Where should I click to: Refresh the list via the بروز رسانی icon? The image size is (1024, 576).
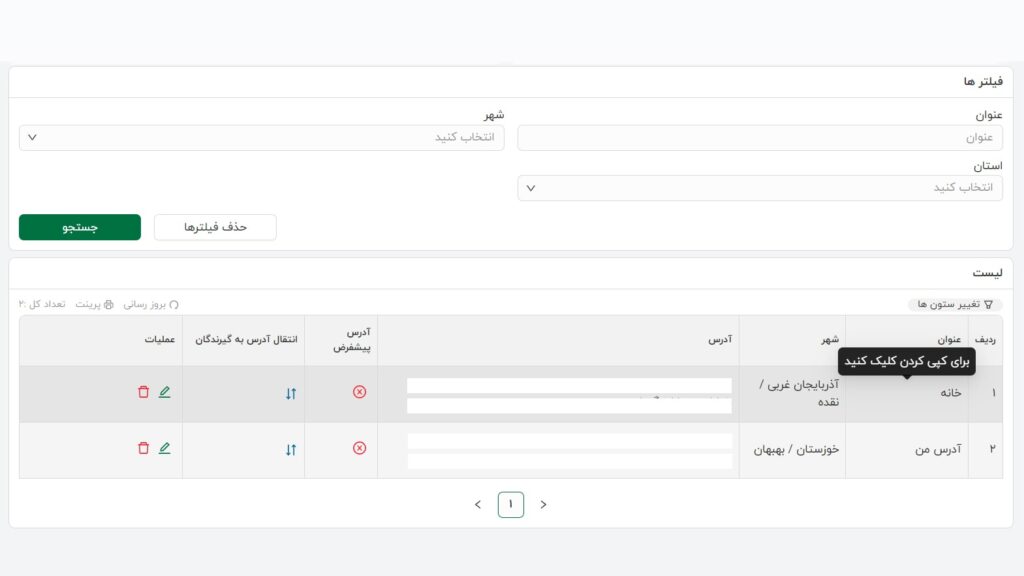coord(175,303)
